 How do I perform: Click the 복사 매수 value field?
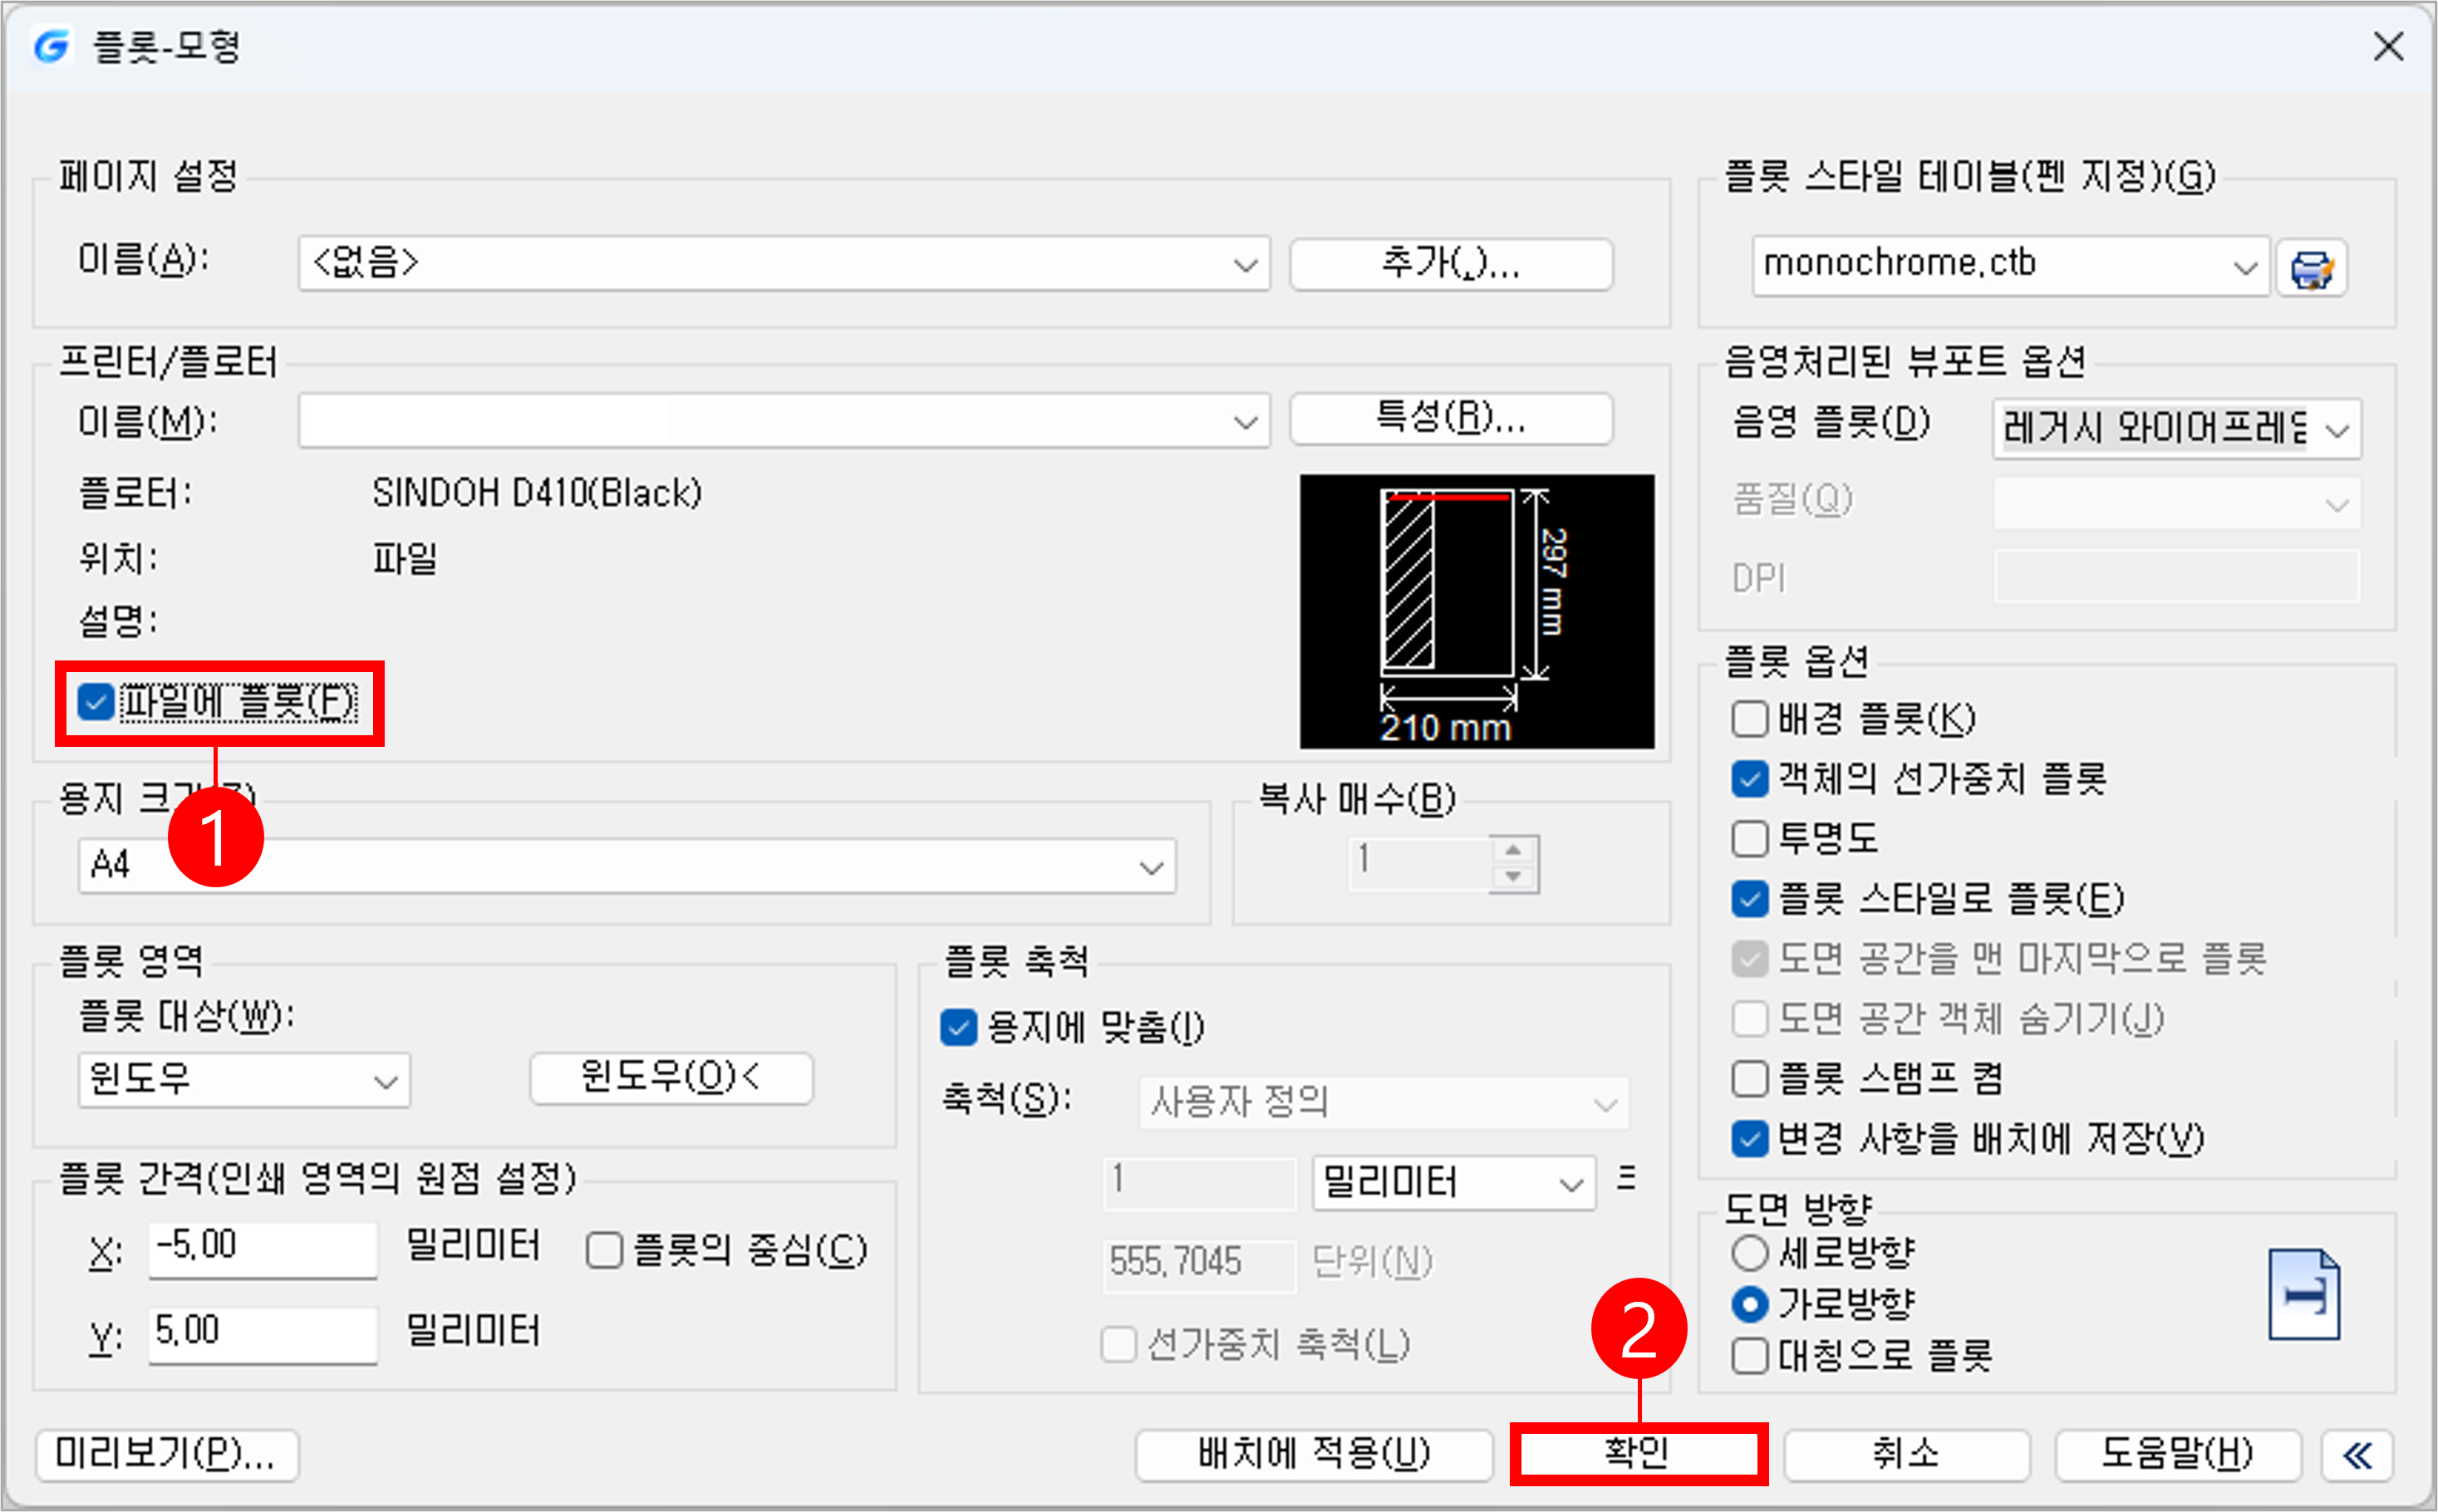(1420, 864)
